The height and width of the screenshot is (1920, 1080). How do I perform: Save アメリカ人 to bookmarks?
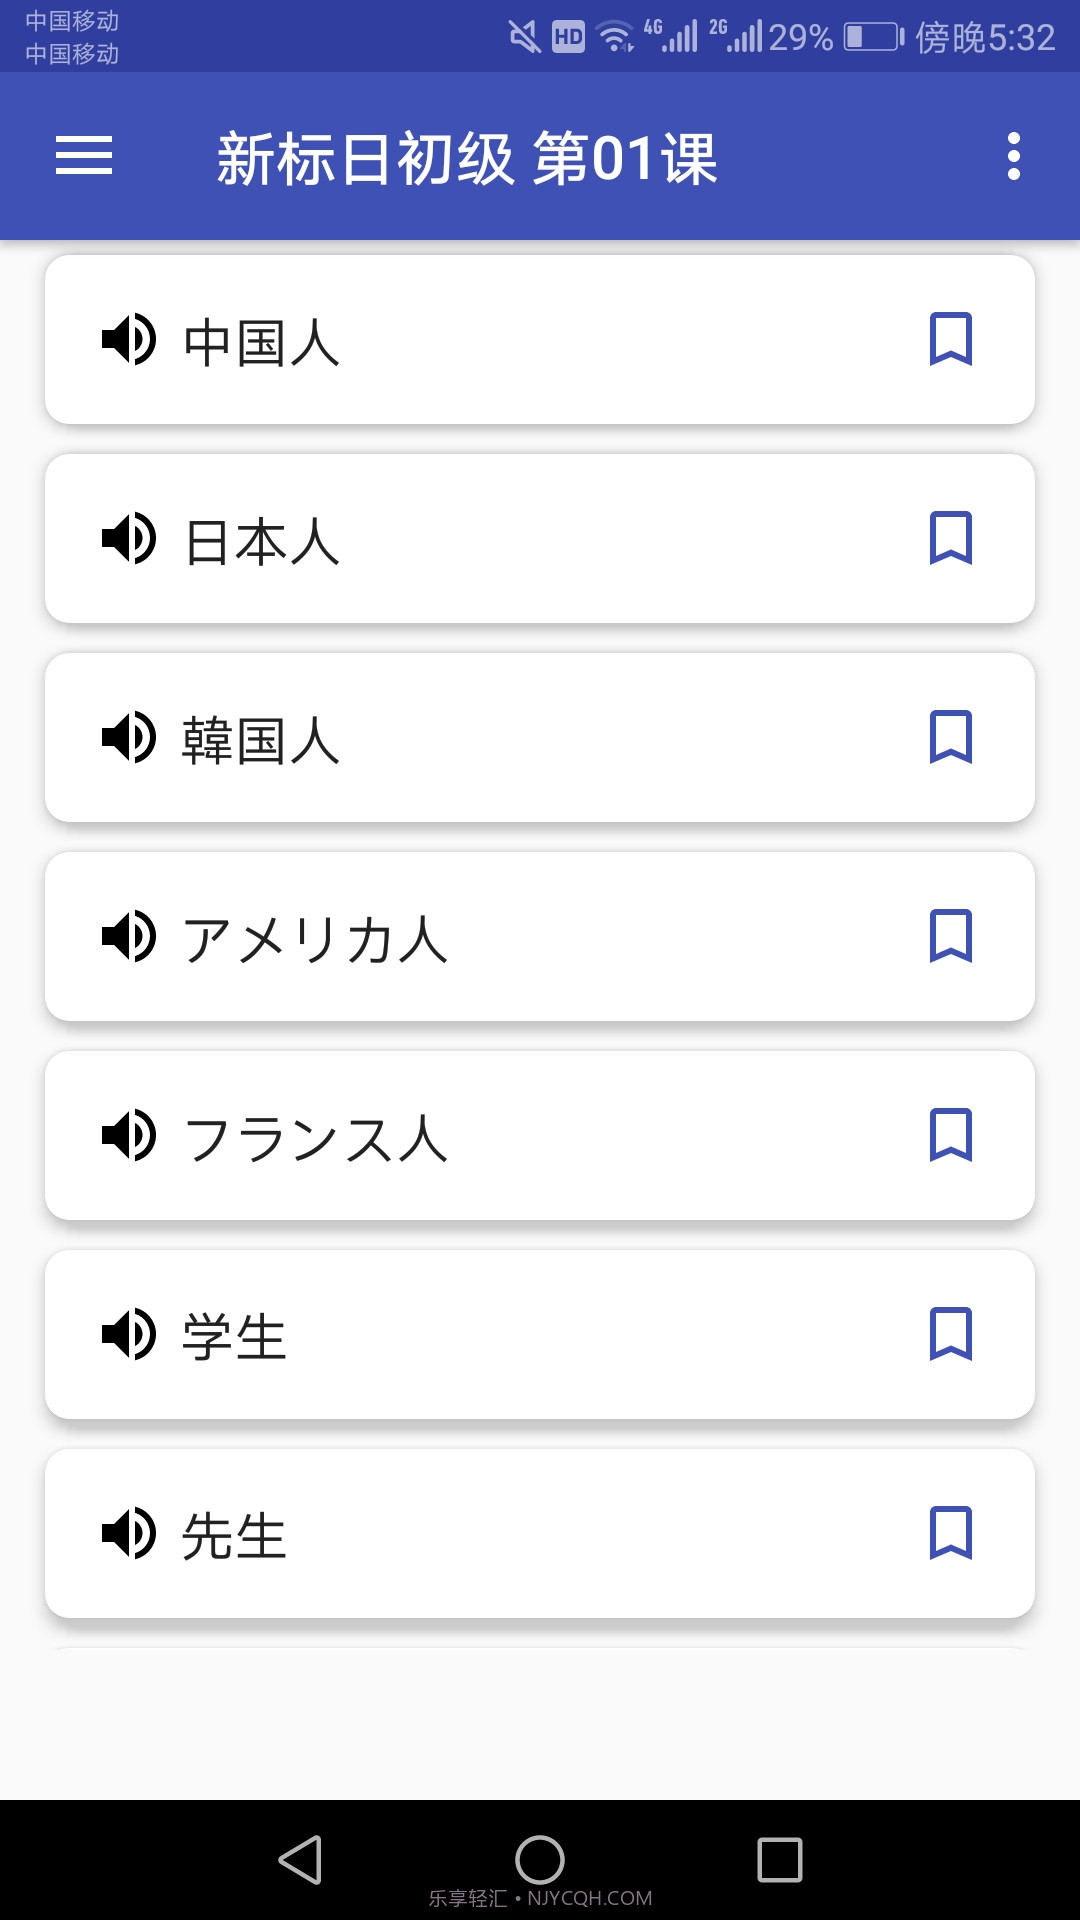pyautogui.click(x=950, y=937)
